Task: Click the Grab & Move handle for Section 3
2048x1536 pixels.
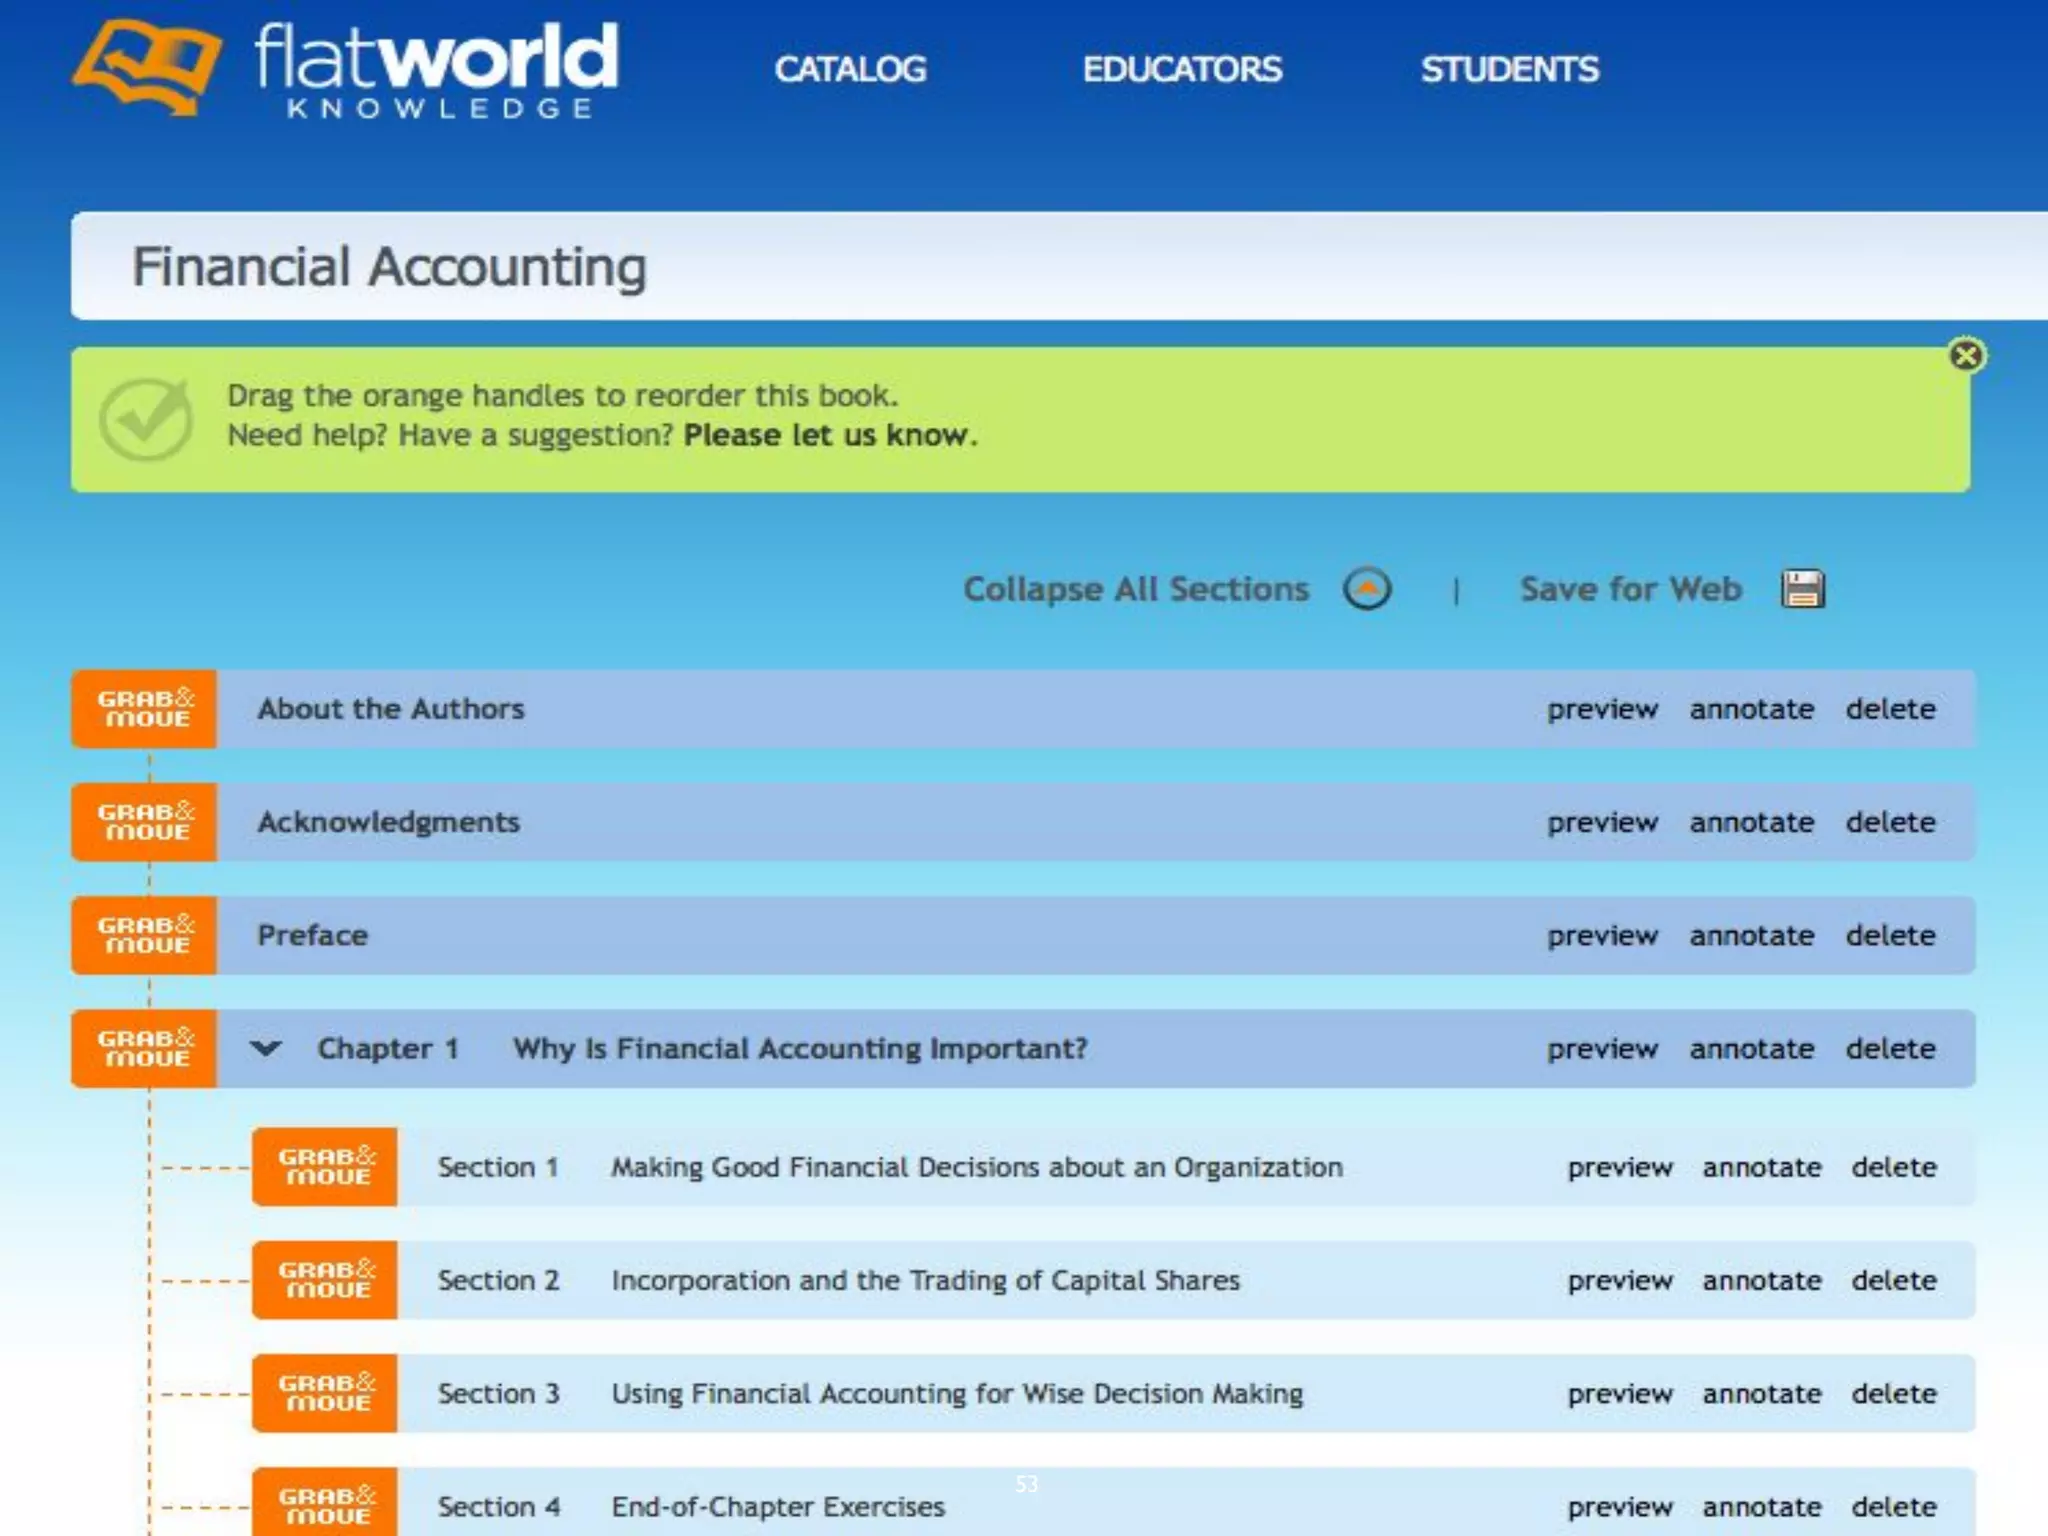Action: click(325, 1393)
